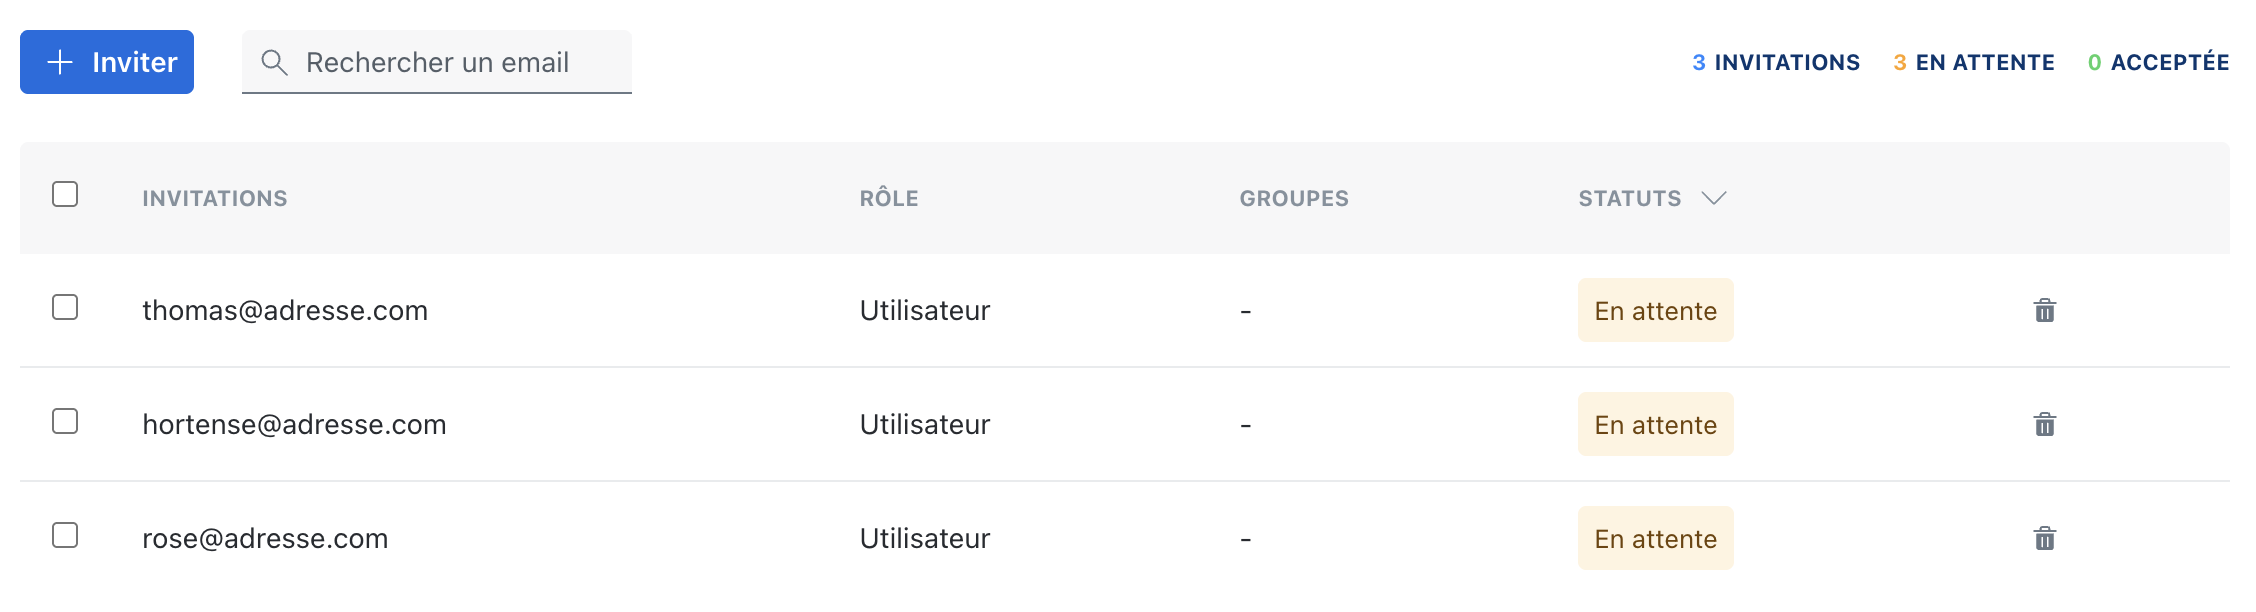Click En attente badge for rose@adresse.com
Image resolution: width=2256 pixels, height=612 pixels.
click(x=1655, y=539)
